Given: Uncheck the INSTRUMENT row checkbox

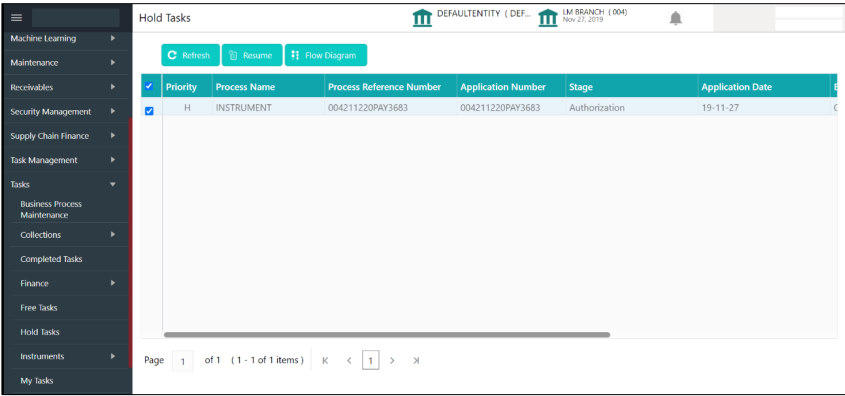Looking at the screenshot, I should click(149, 110).
